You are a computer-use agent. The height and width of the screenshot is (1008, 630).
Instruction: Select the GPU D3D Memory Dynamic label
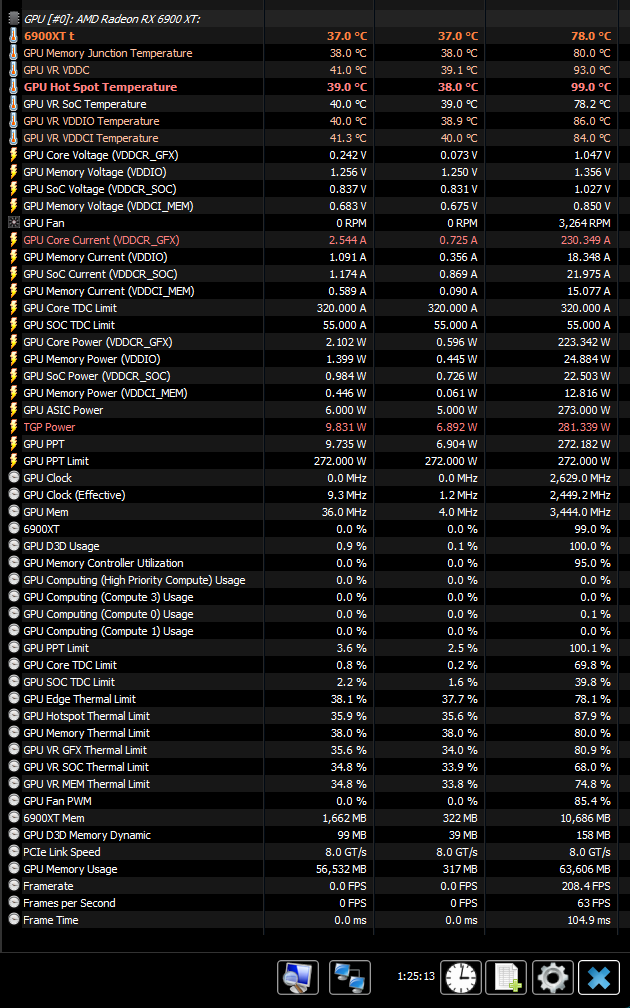[87, 835]
